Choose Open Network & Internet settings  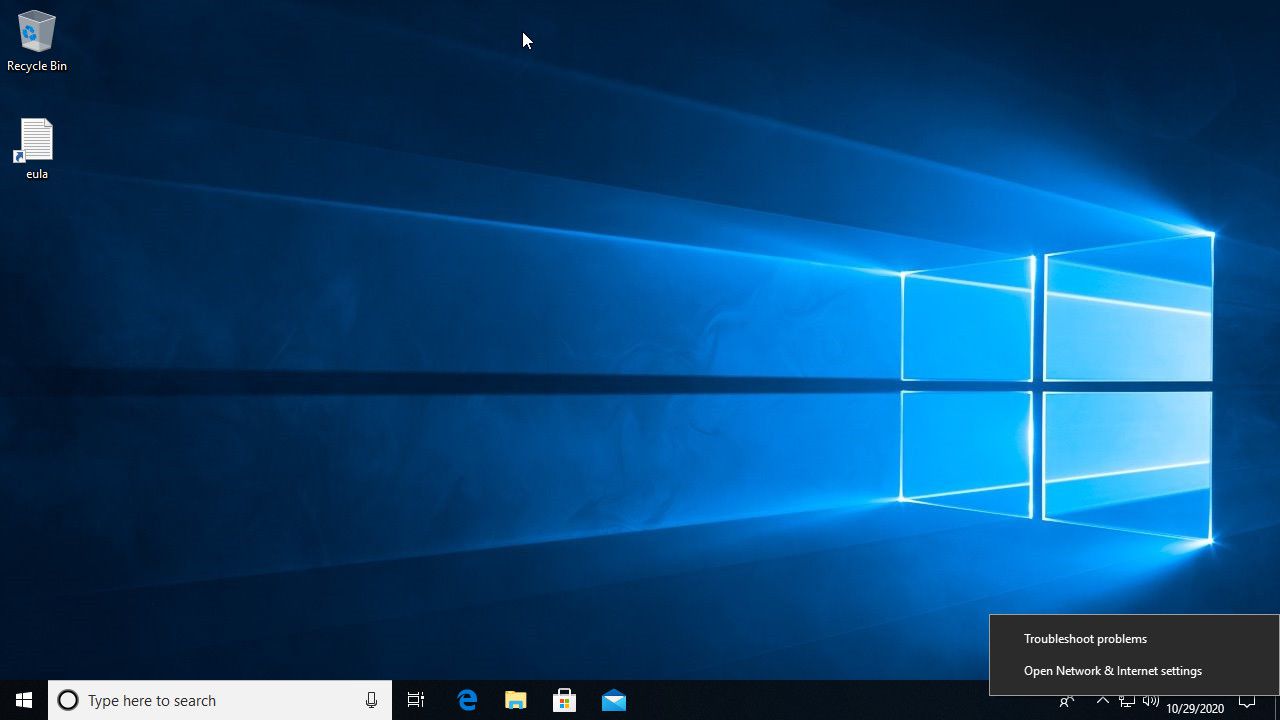click(1112, 671)
